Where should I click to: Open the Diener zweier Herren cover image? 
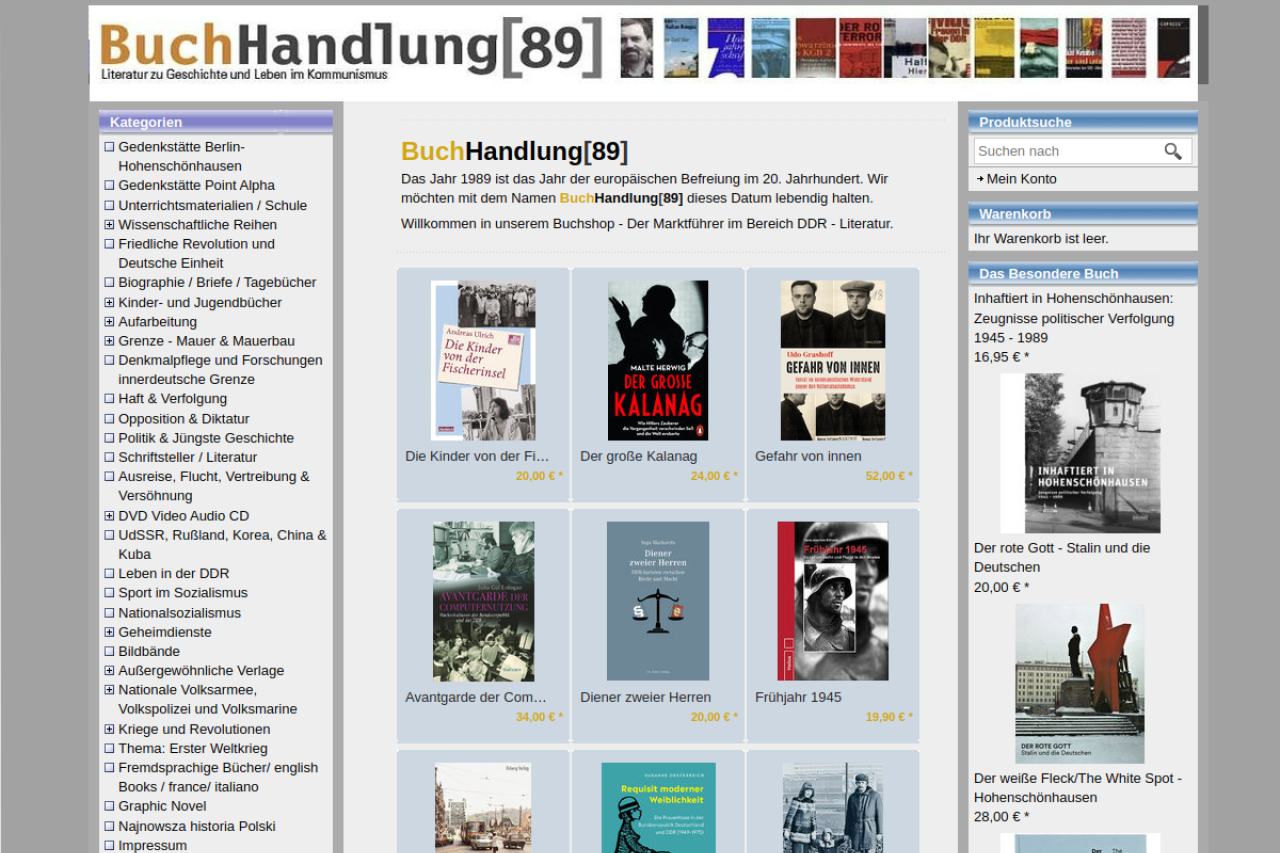click(658, 601)
